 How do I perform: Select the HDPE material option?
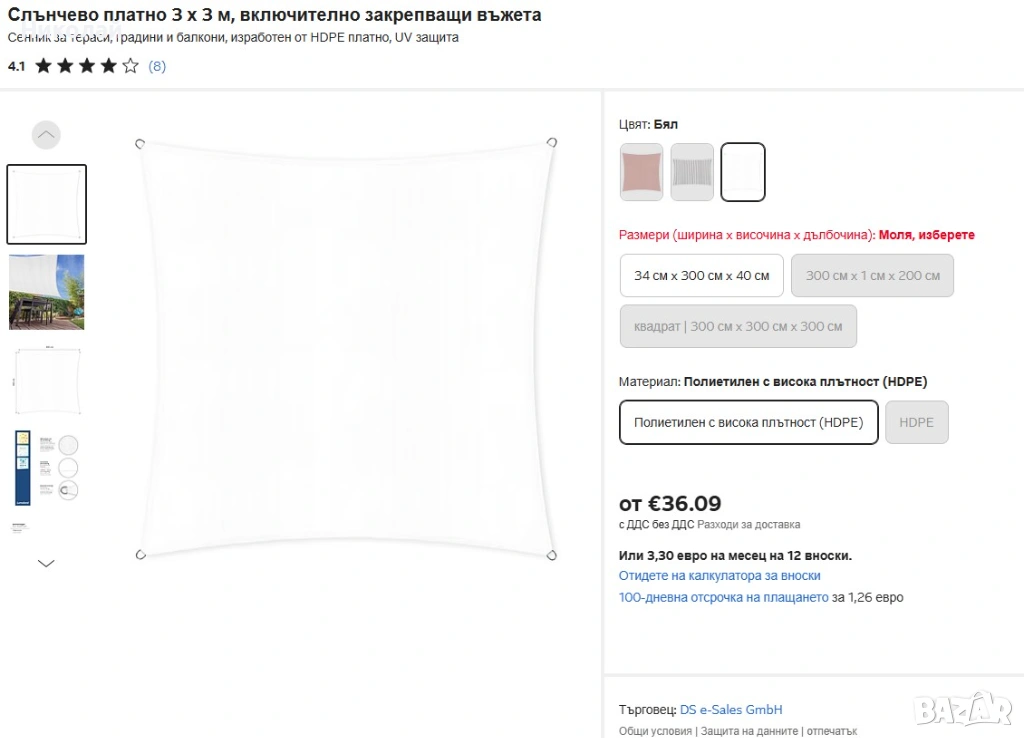click(916, 423)
